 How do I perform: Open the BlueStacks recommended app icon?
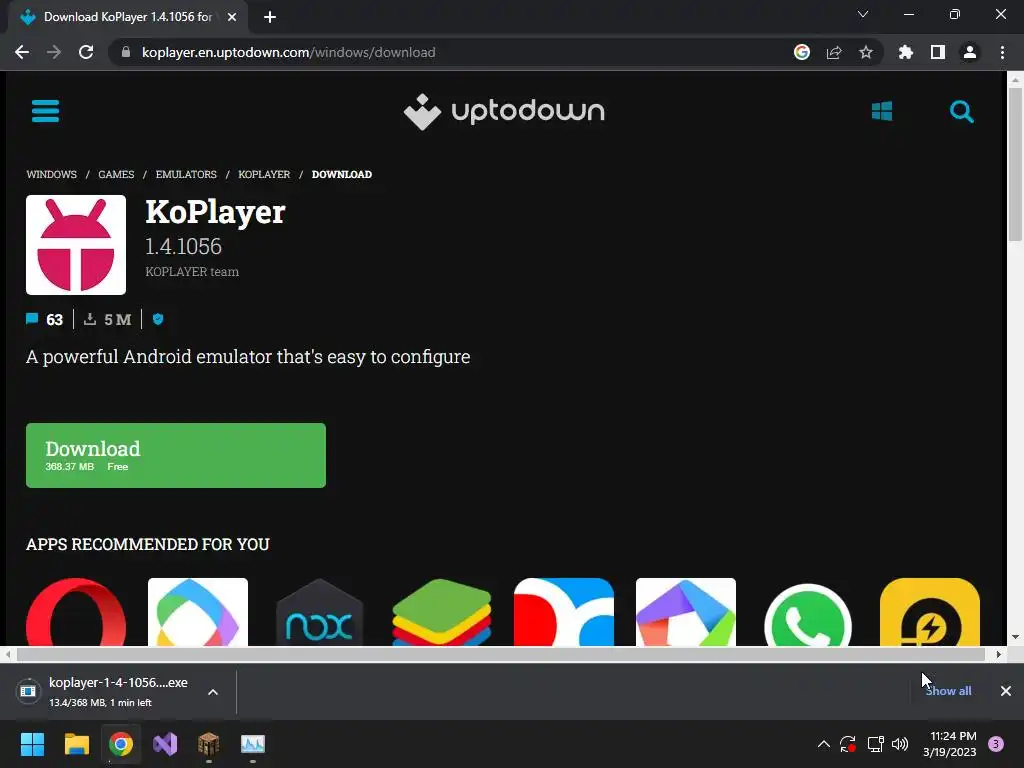coord(441,612)
